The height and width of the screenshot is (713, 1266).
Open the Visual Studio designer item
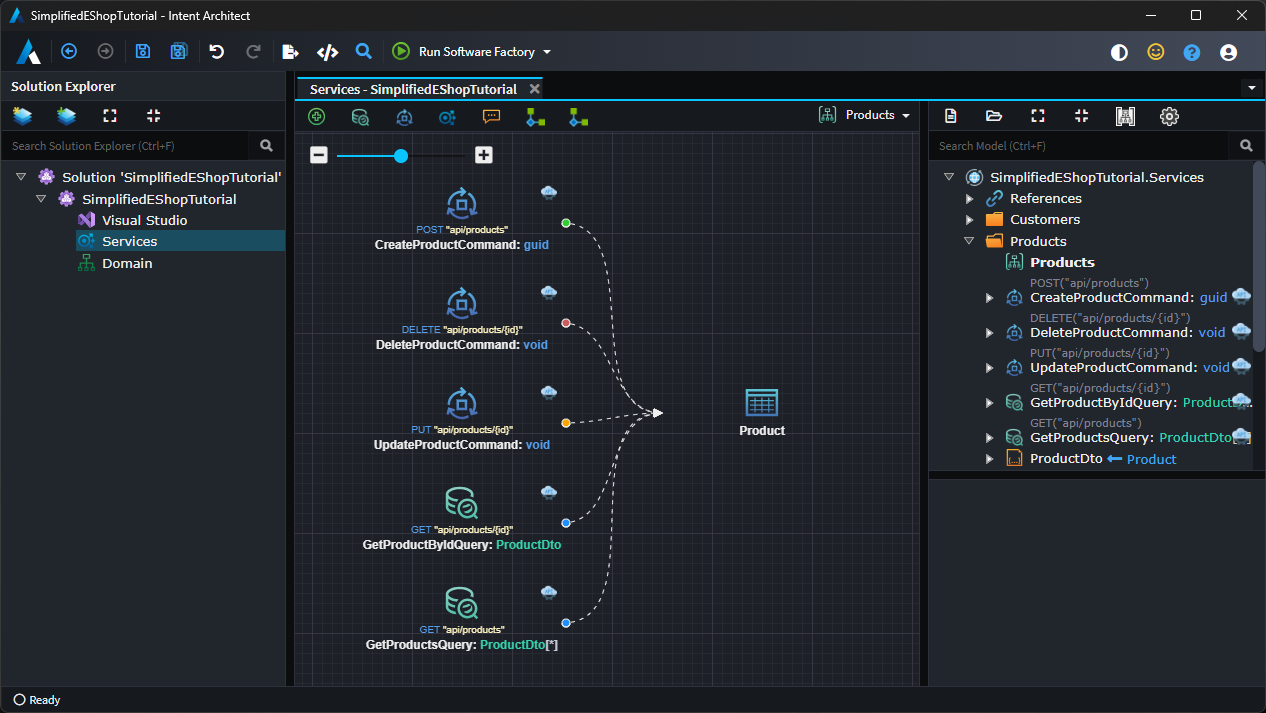[x=144, y=220]
